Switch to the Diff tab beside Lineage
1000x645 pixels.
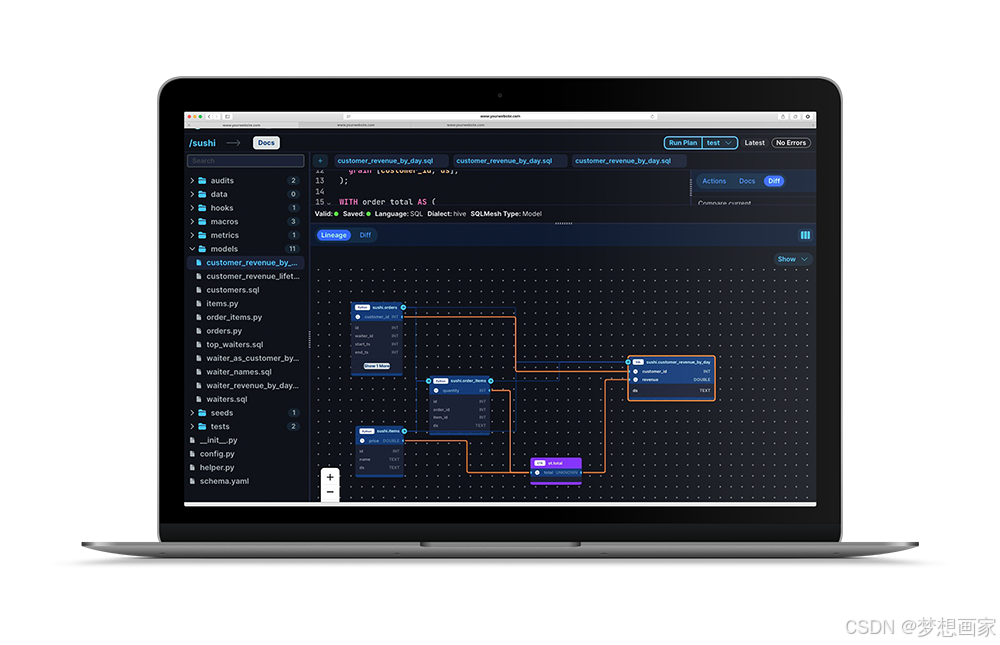pos(365,235)
